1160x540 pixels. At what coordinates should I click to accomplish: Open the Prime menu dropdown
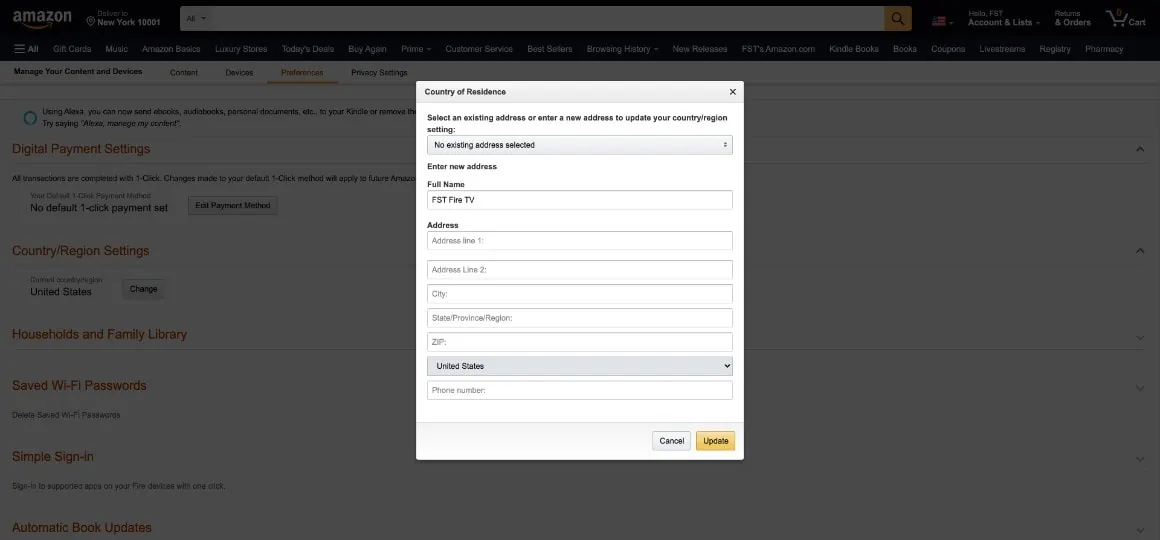coord(416,49)
